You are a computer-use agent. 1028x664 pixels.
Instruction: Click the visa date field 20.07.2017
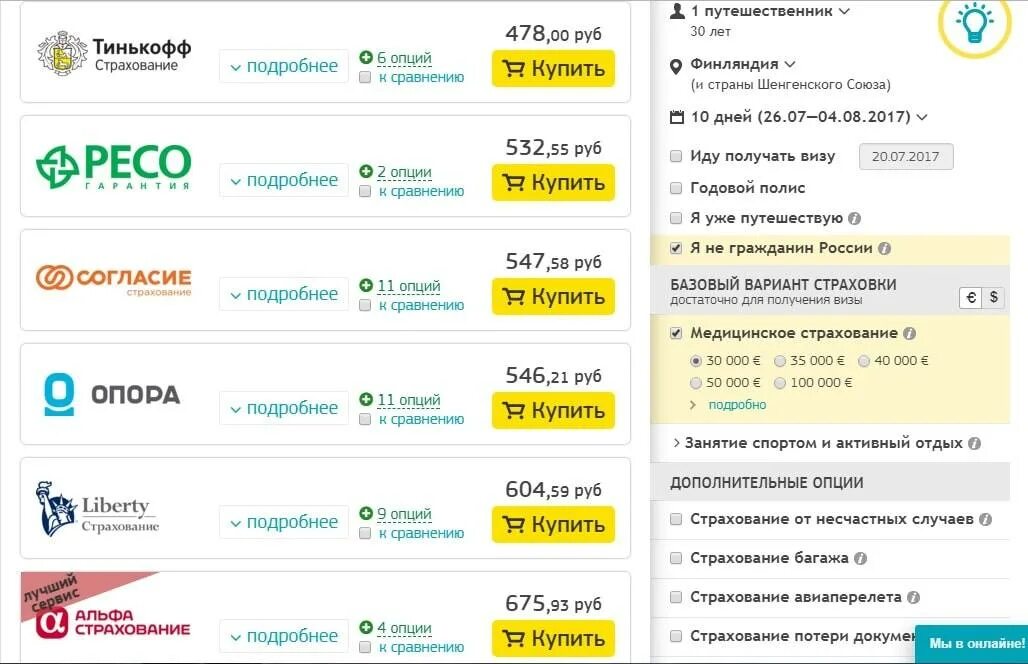pos(906,157)
